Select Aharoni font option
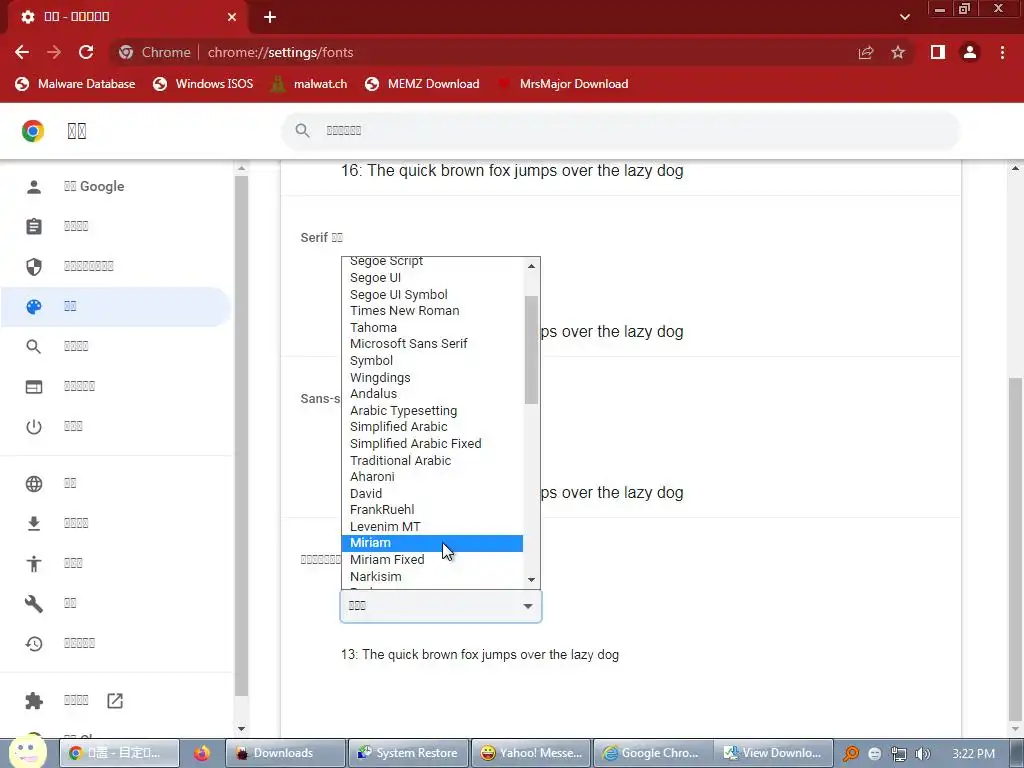 [x=432, y=477]
